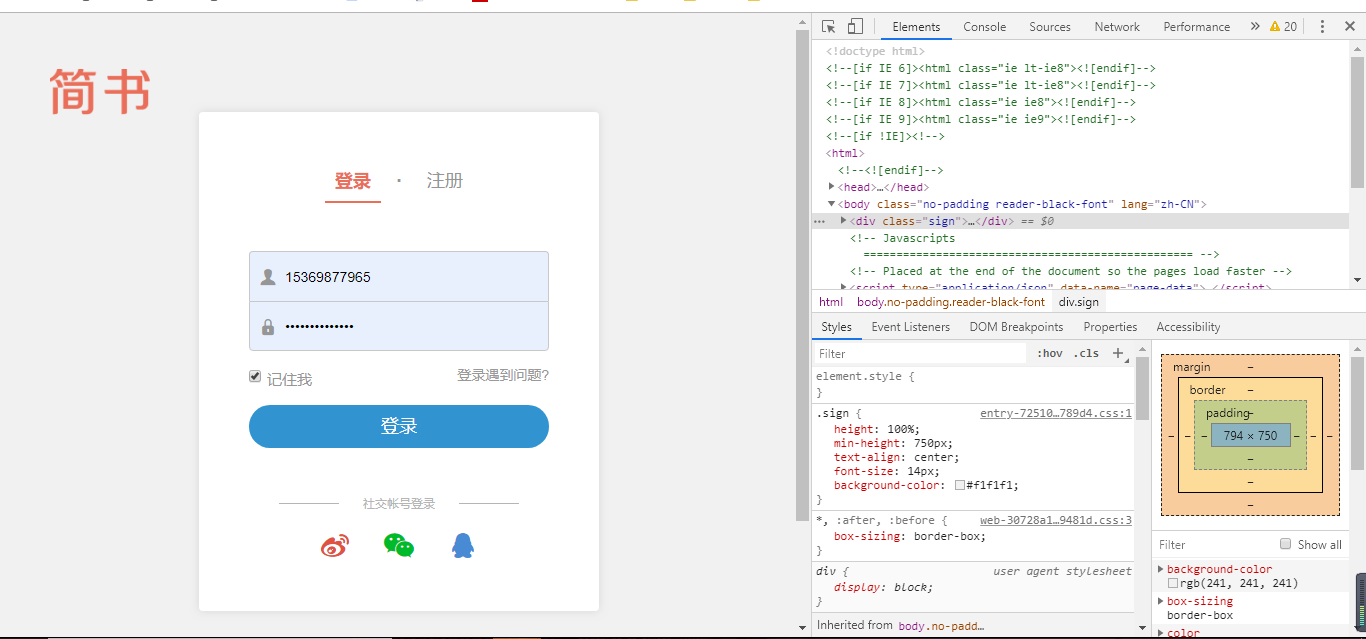Viewport: 1366px width, 639px height.
Task: Open web-30728a1…9481d.css:3 source link
Action: point(1056,520)
